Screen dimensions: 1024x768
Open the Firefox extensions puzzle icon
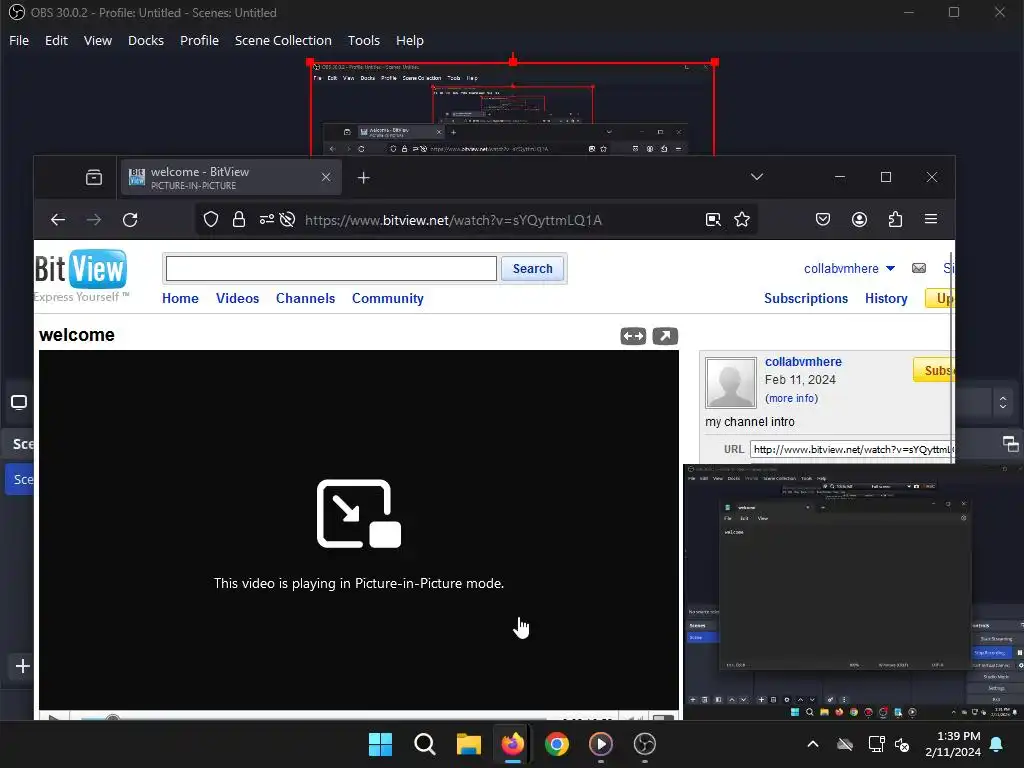[x=895, y=219]
